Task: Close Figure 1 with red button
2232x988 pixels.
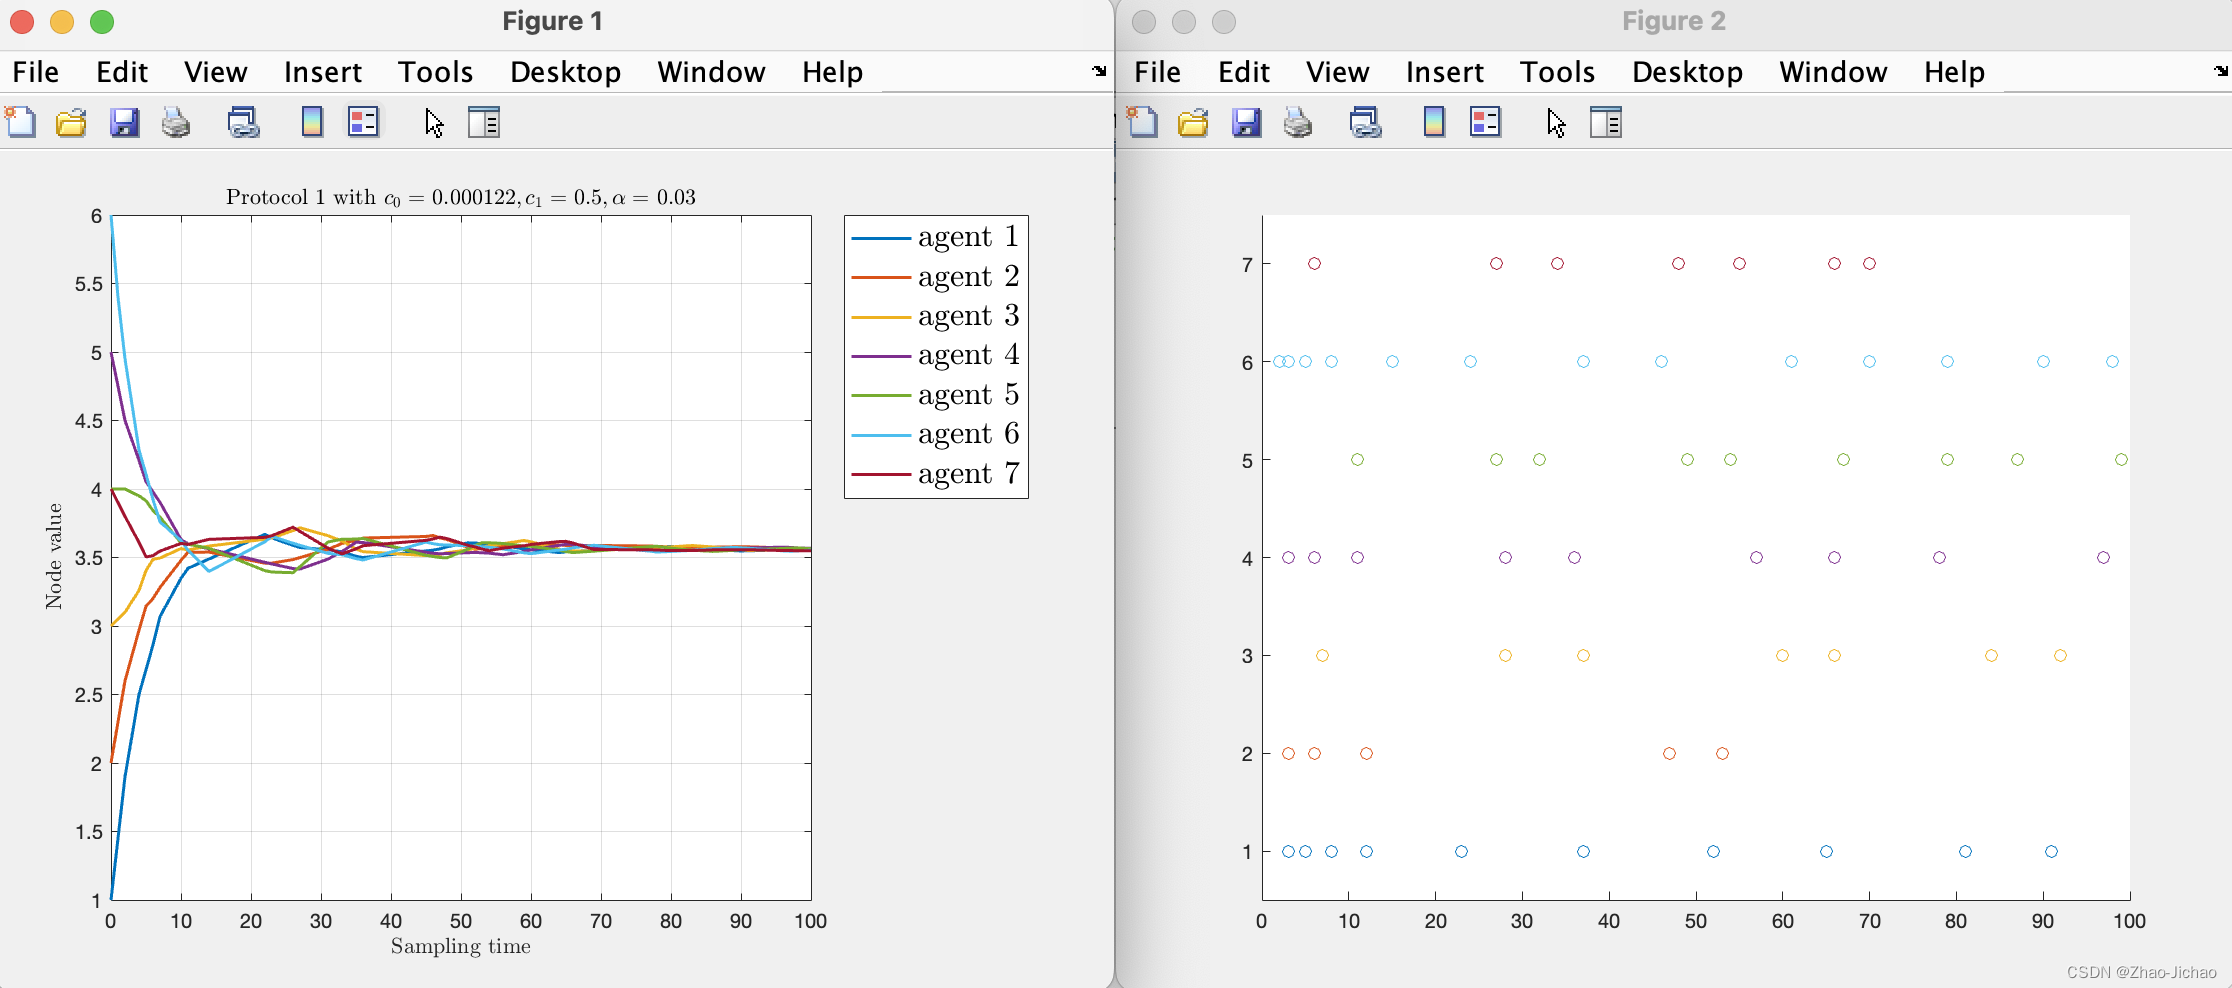Action: (x=22, y=22)
